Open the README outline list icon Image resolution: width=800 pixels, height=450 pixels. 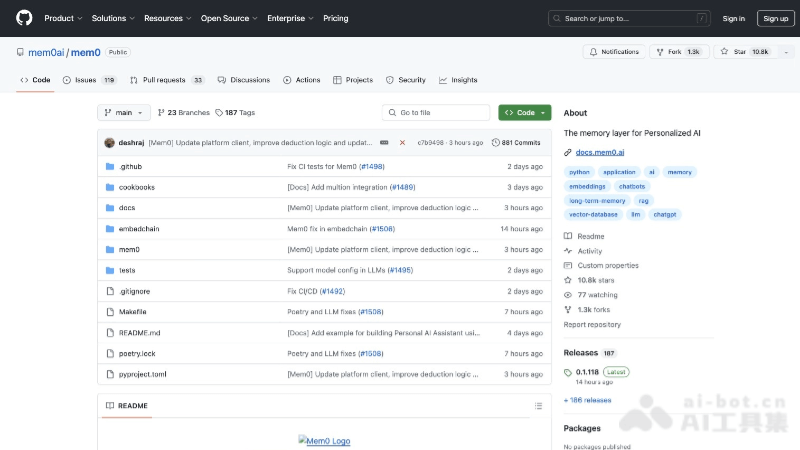538,406
